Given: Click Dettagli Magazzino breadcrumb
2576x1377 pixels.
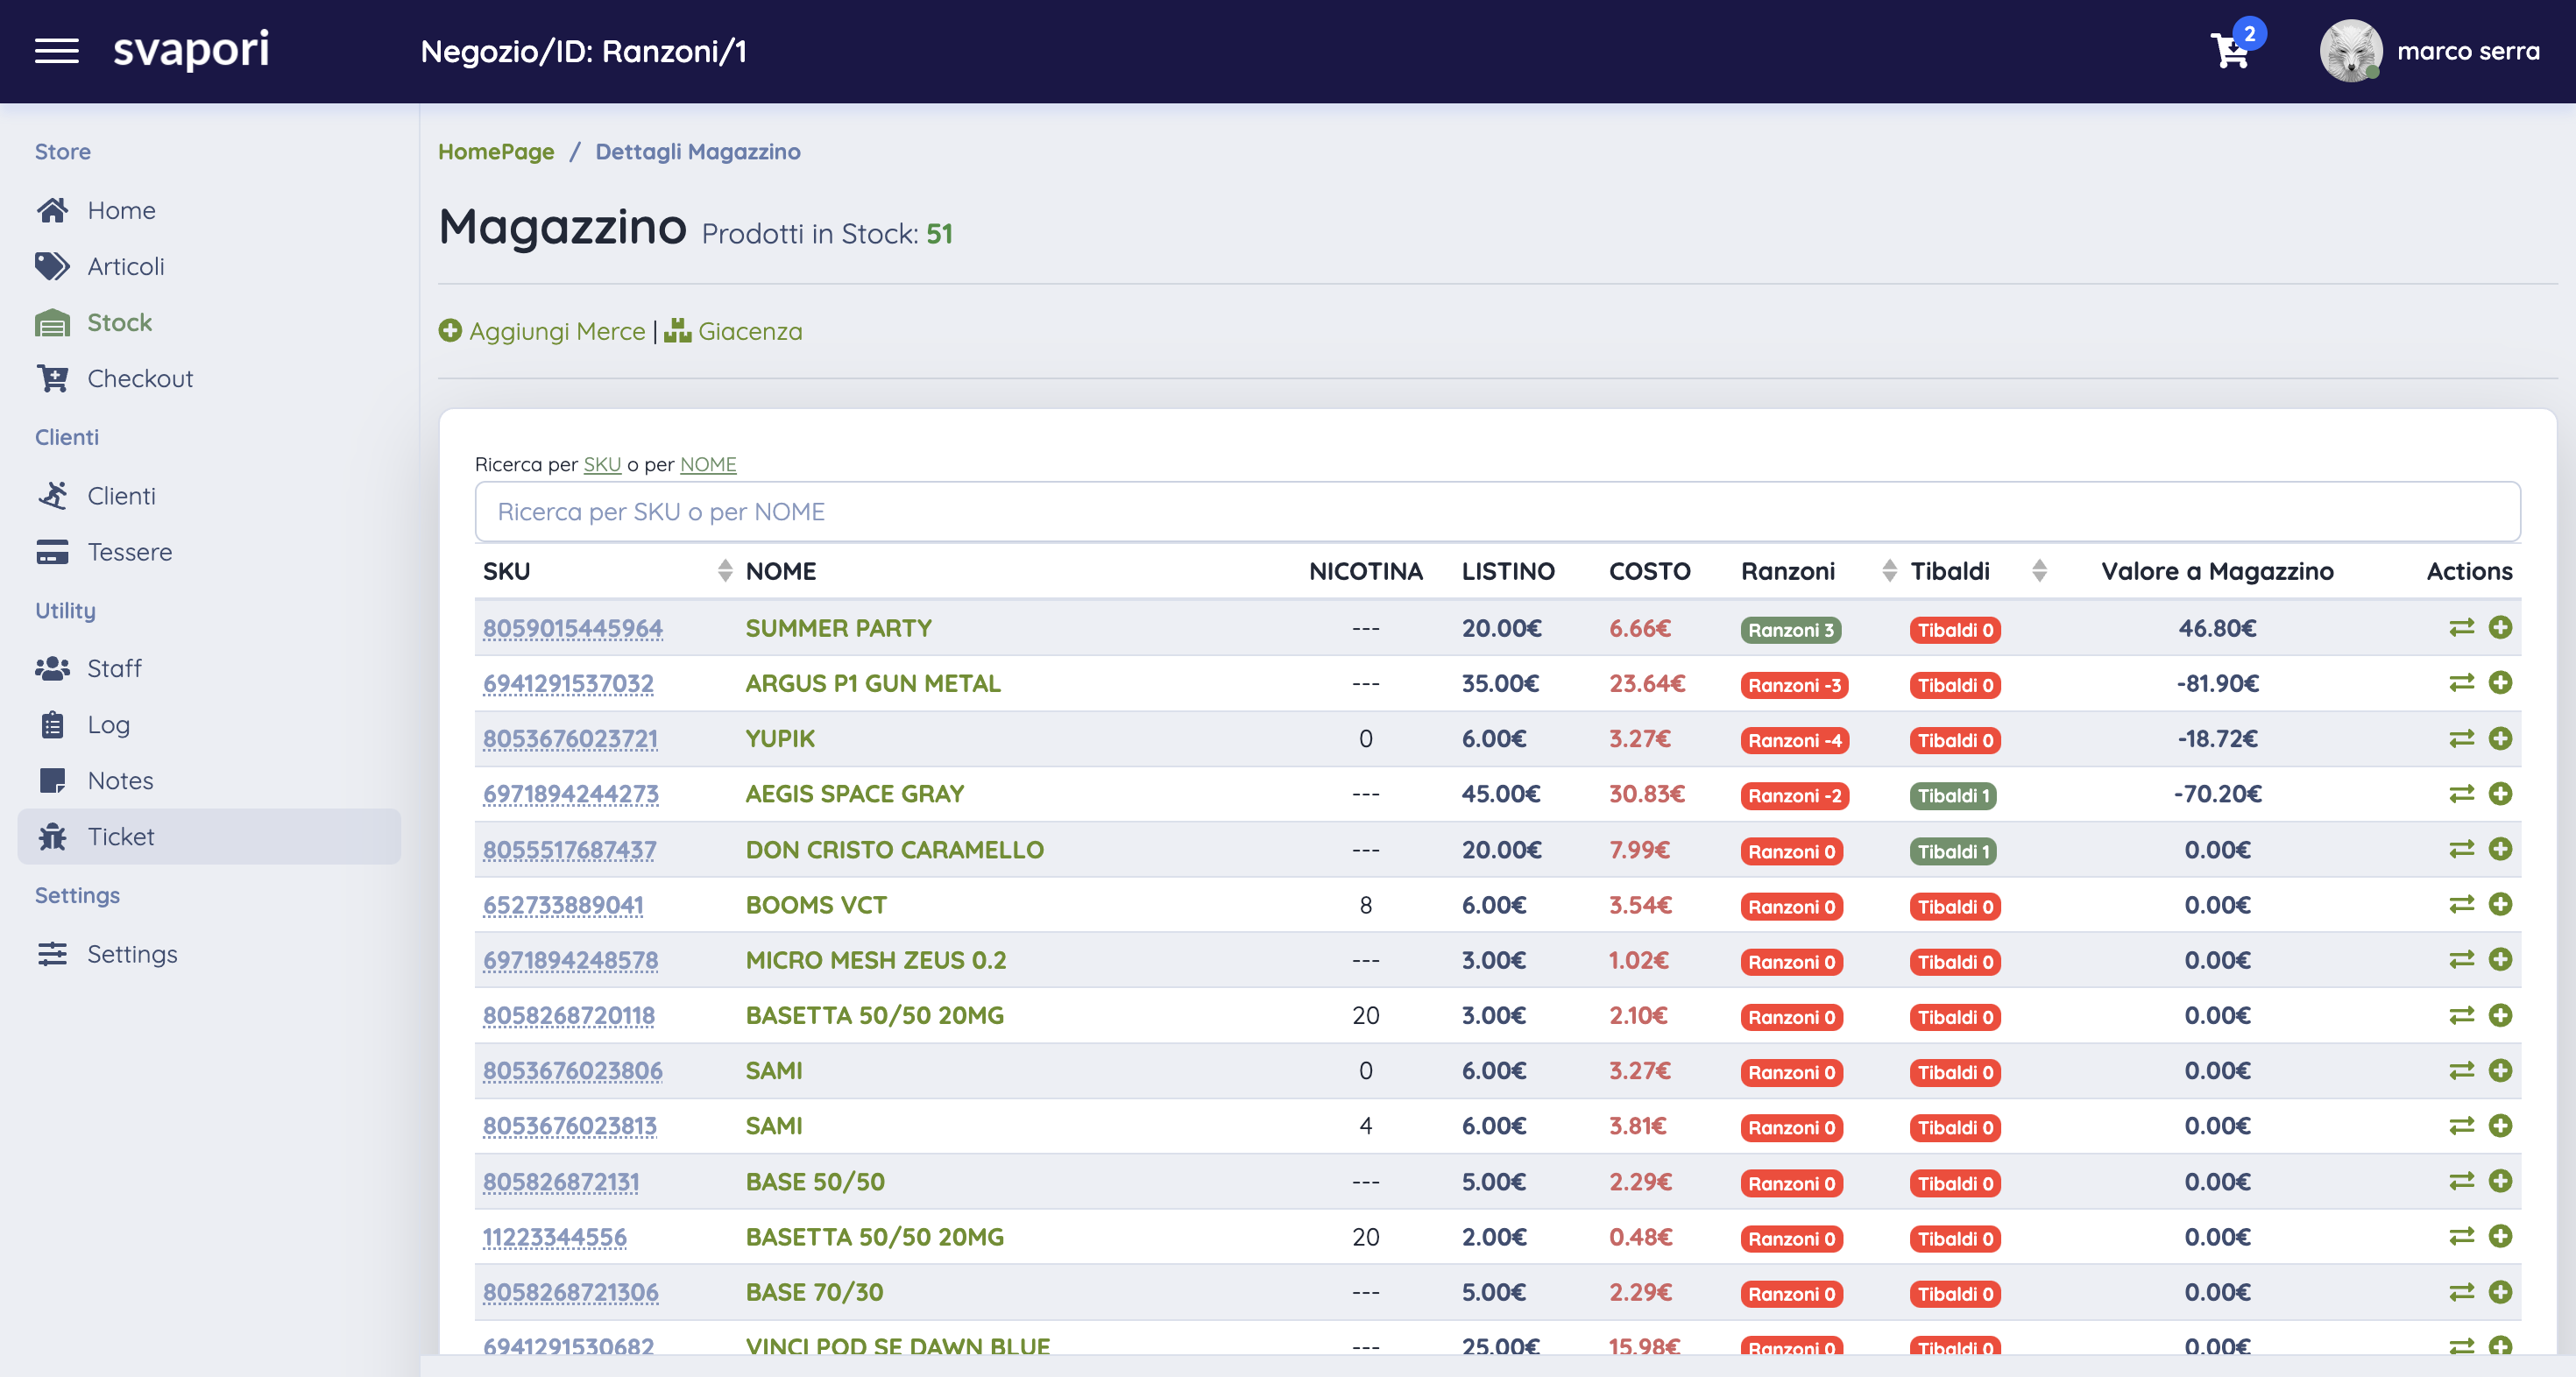Looking at the screenshot, I should click(x=698, y=152).
